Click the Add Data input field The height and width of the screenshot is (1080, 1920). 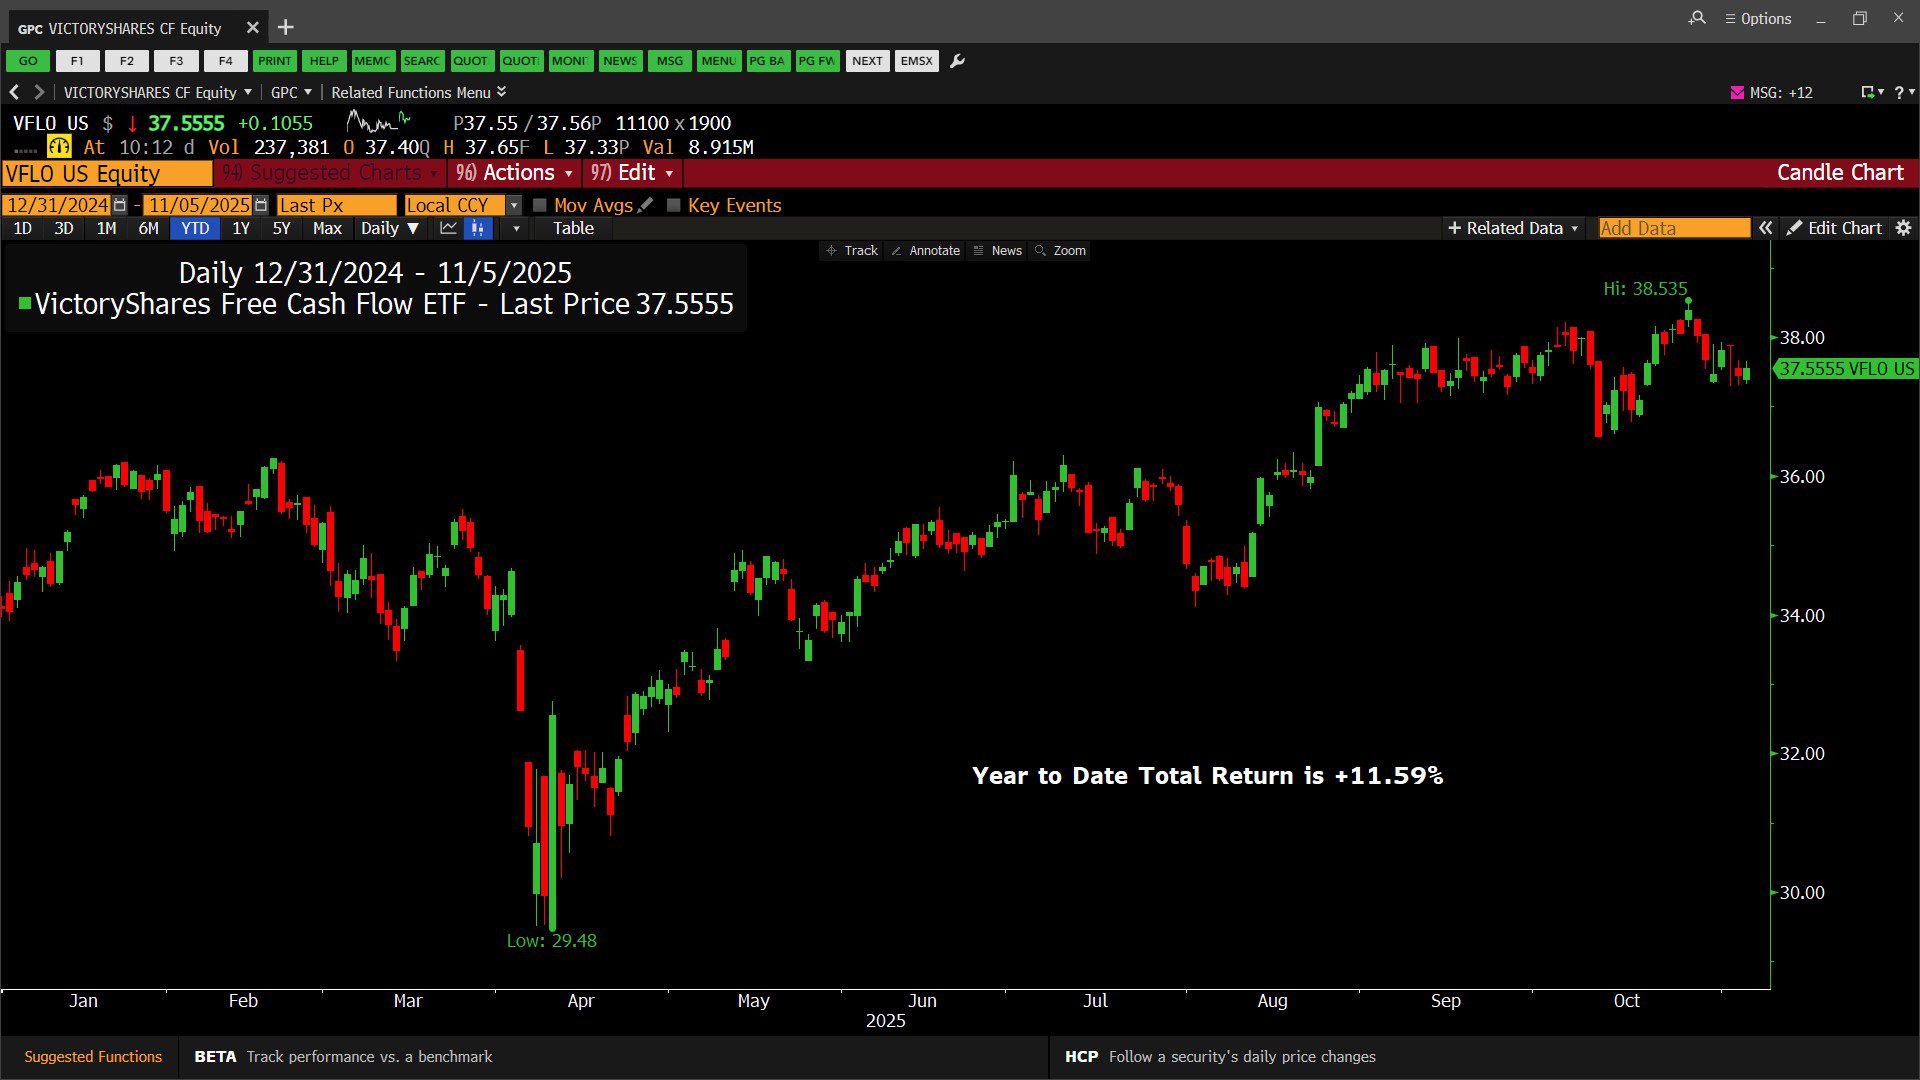[1673, 228]
